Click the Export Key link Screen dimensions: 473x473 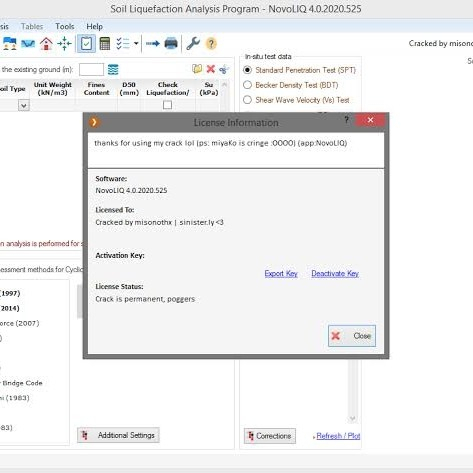click(281, 274)
